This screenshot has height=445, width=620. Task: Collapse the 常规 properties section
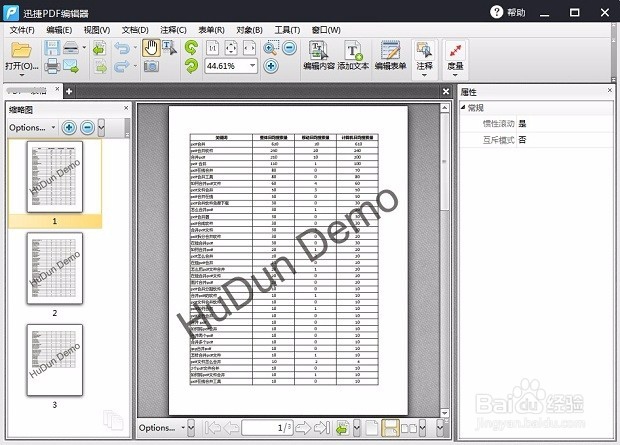pyautogui.click(x=463, y=108)
